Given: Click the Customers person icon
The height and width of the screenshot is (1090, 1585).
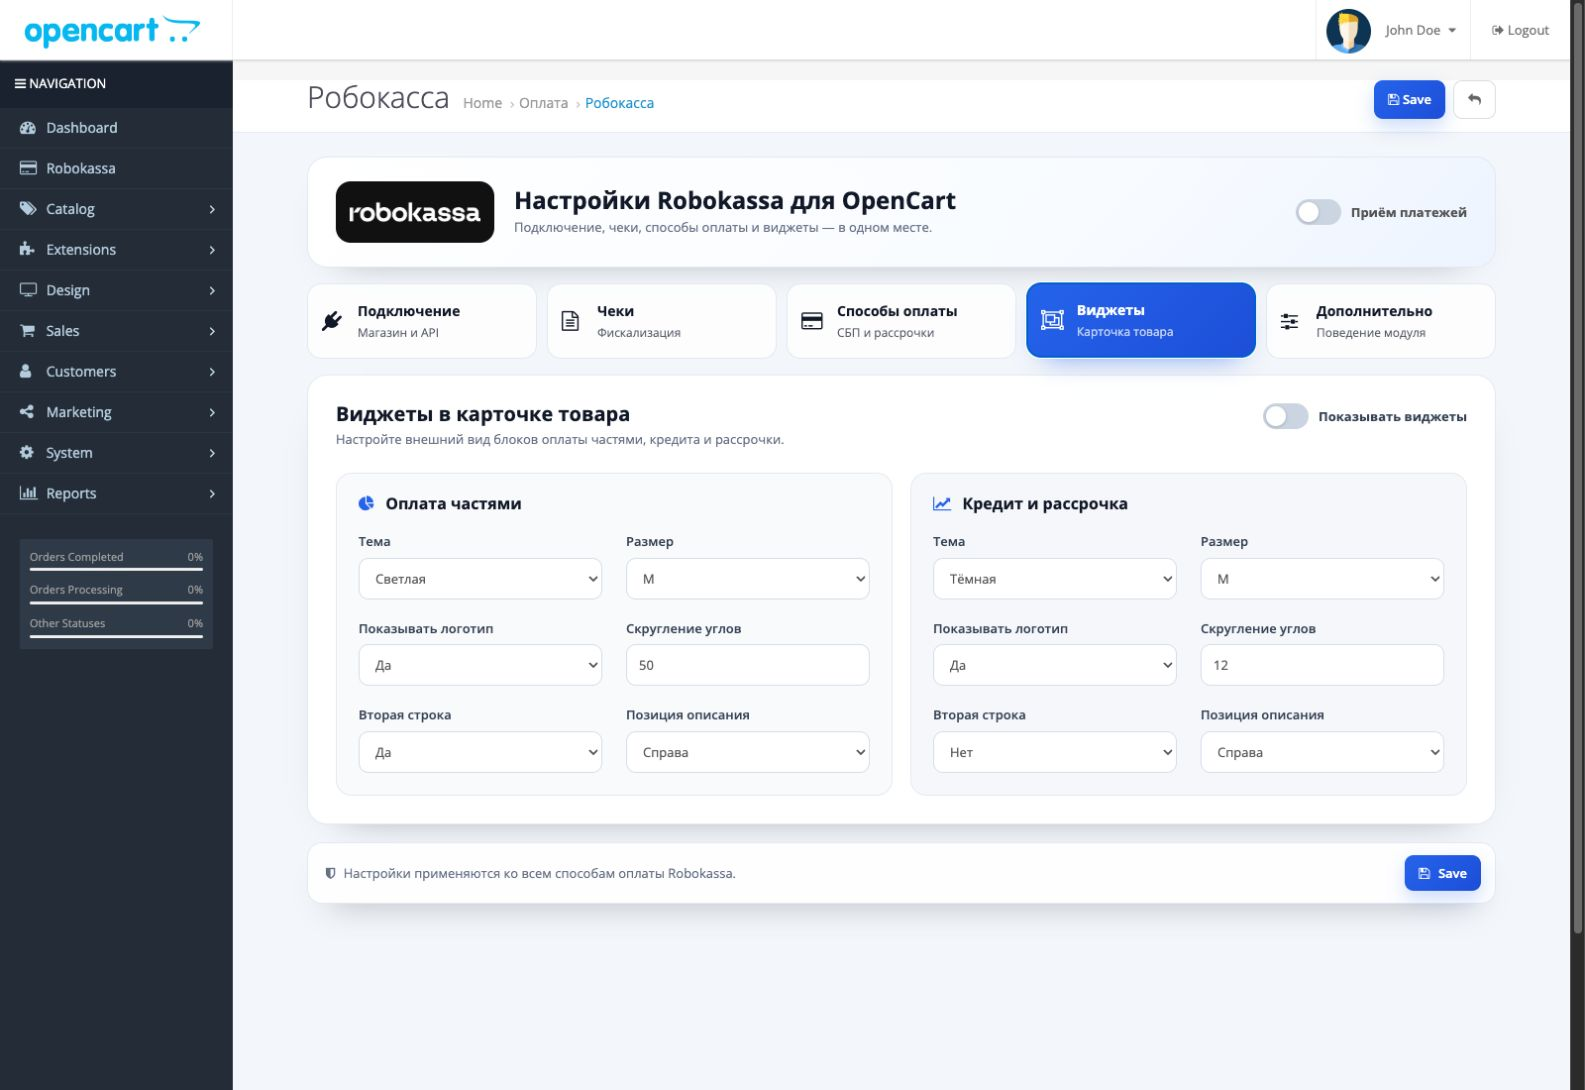Looking at the screenshot, I should click(x=27, y=371).
